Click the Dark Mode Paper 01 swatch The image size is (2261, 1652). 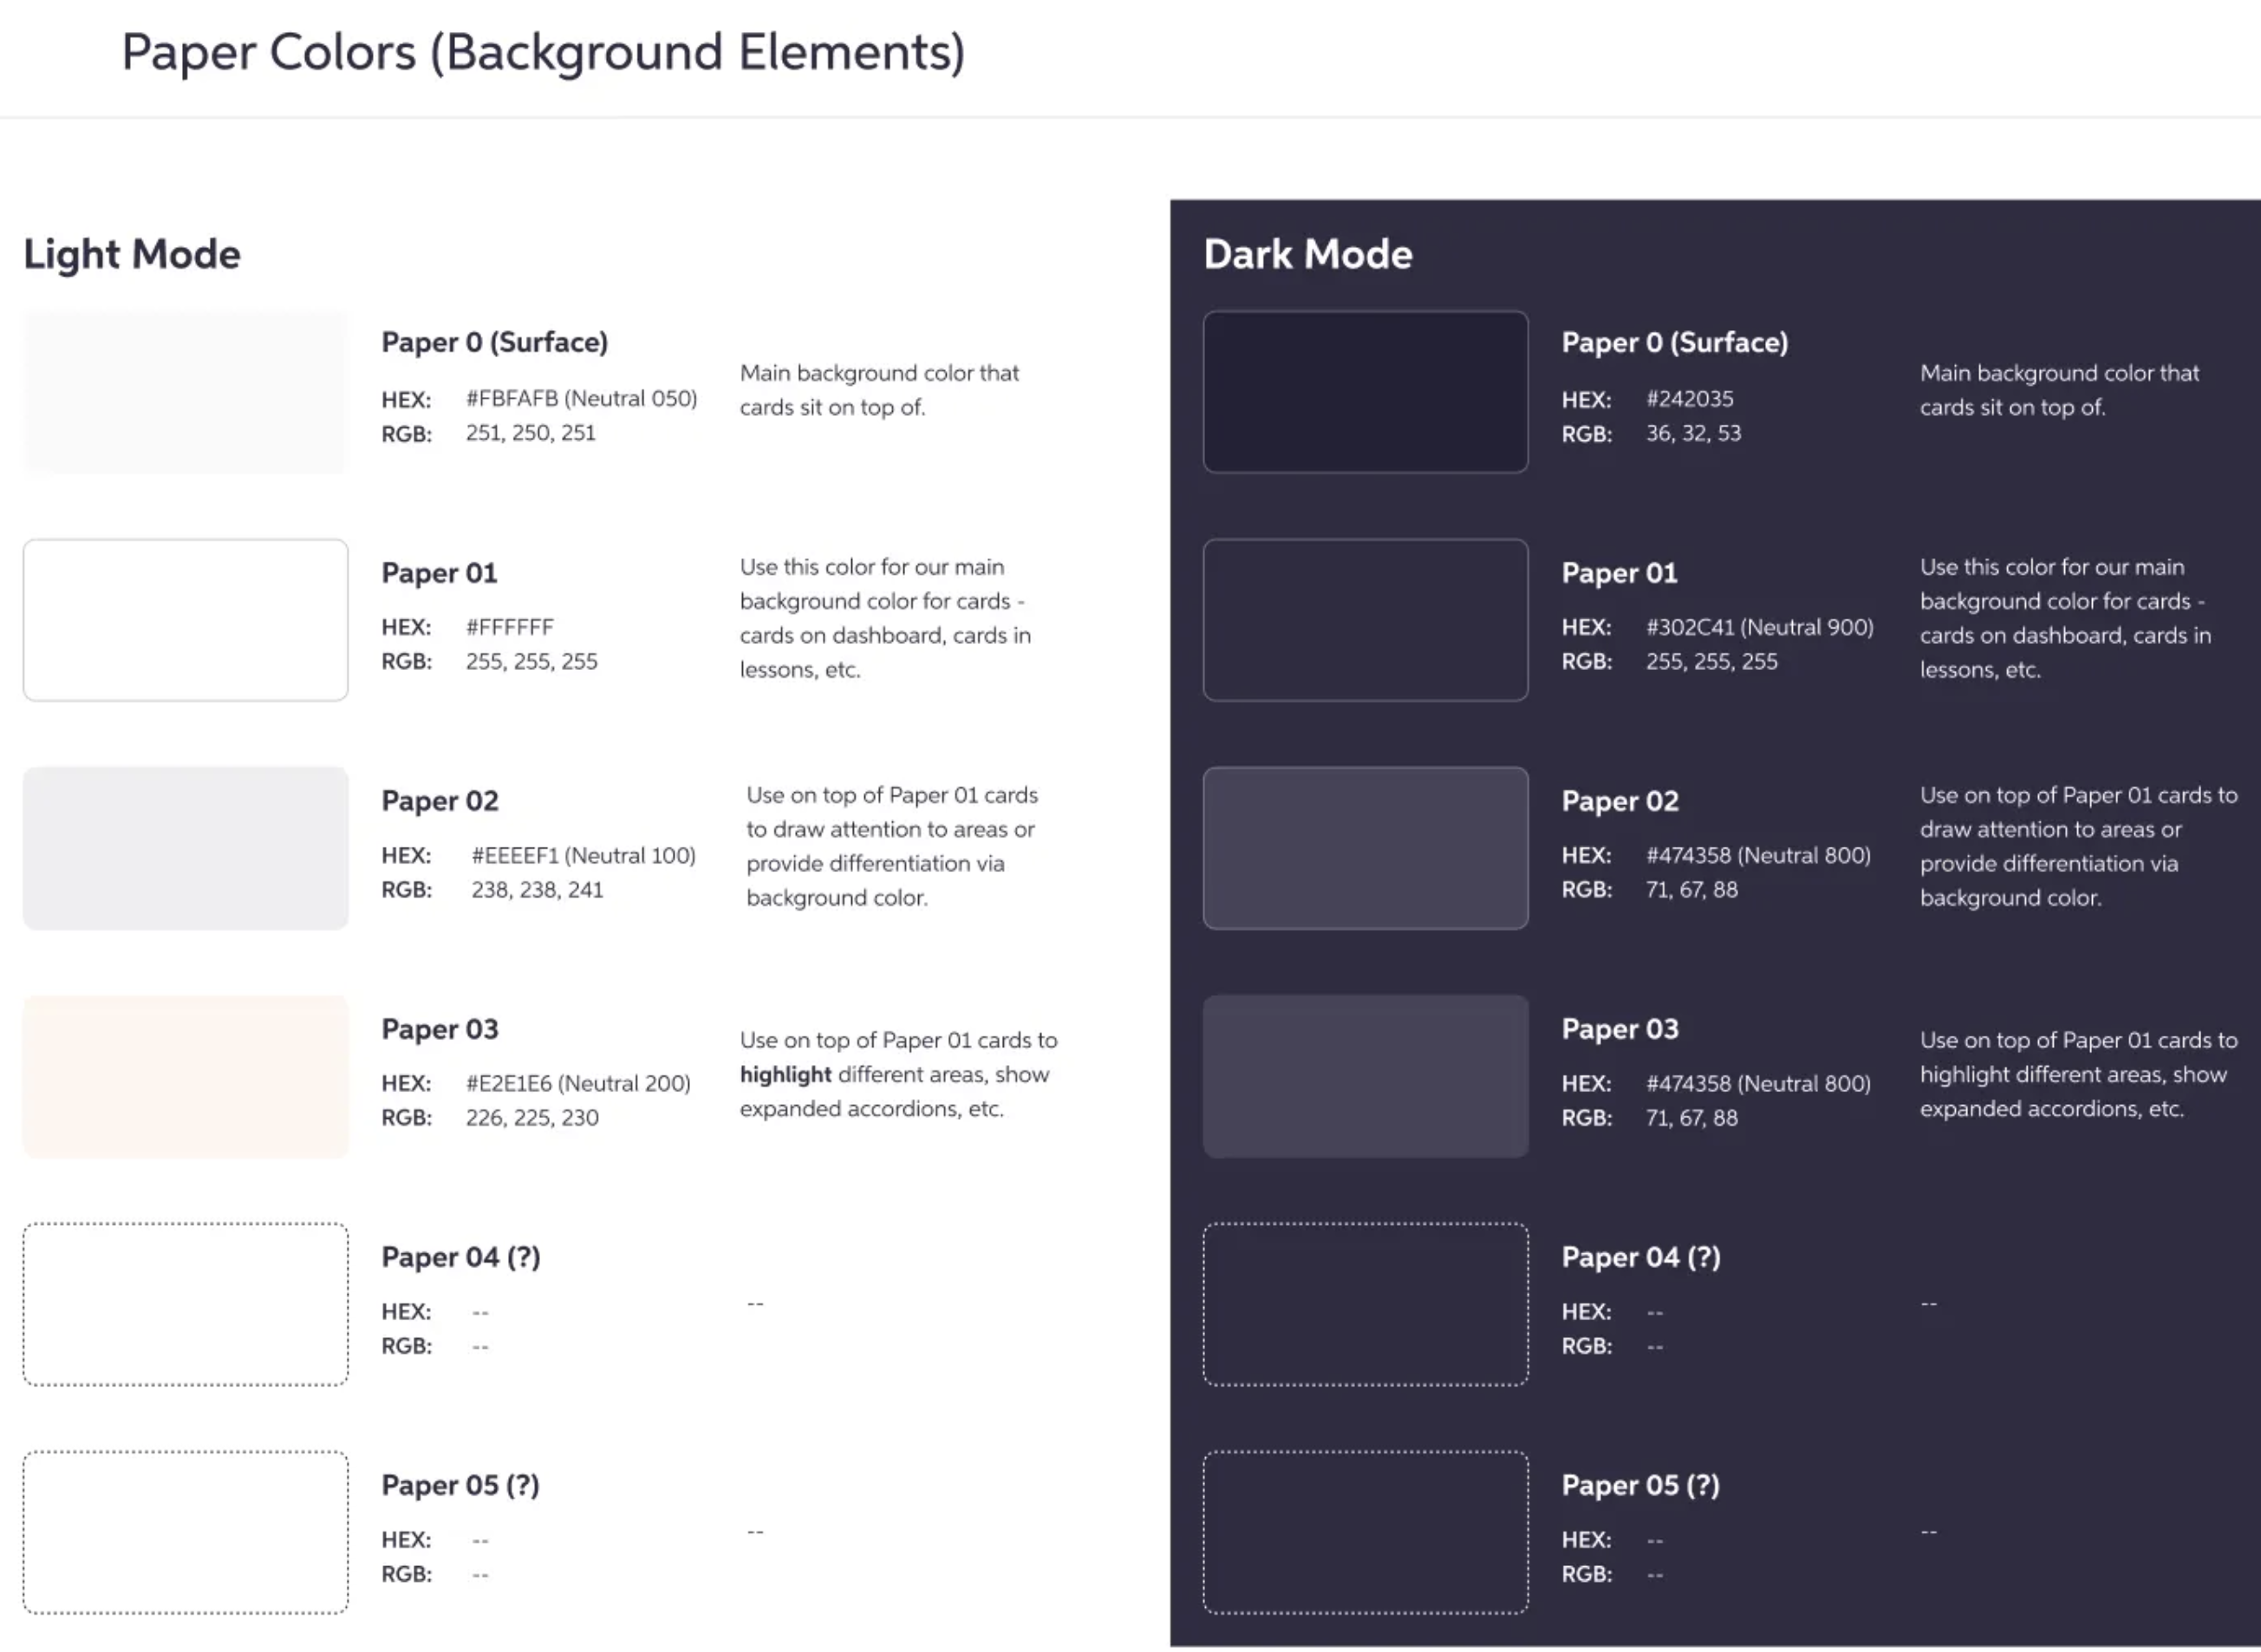point(1366,620)
